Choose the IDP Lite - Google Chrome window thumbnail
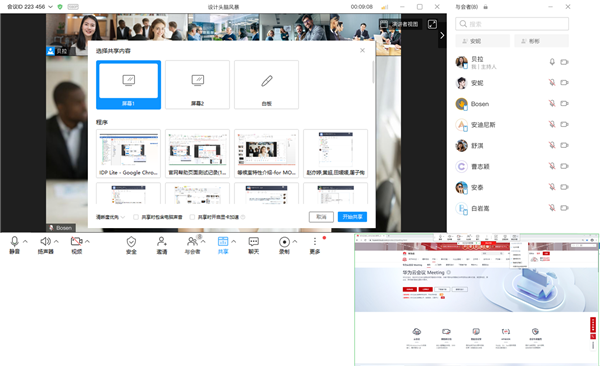Viewport: 600px width, 366px height. [x=128, y=154]
